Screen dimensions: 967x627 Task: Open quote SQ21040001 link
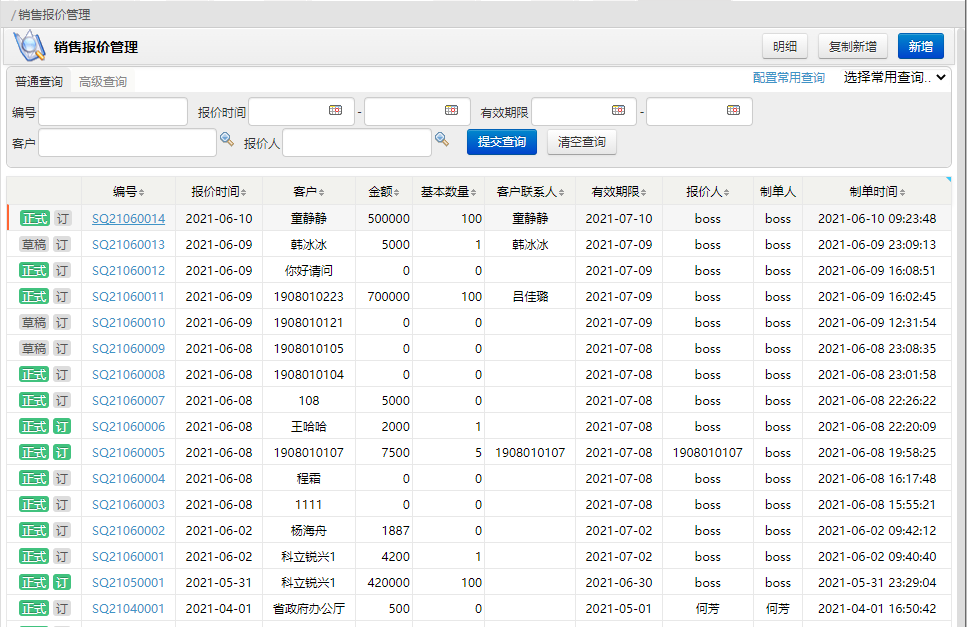tap(128, 608)
